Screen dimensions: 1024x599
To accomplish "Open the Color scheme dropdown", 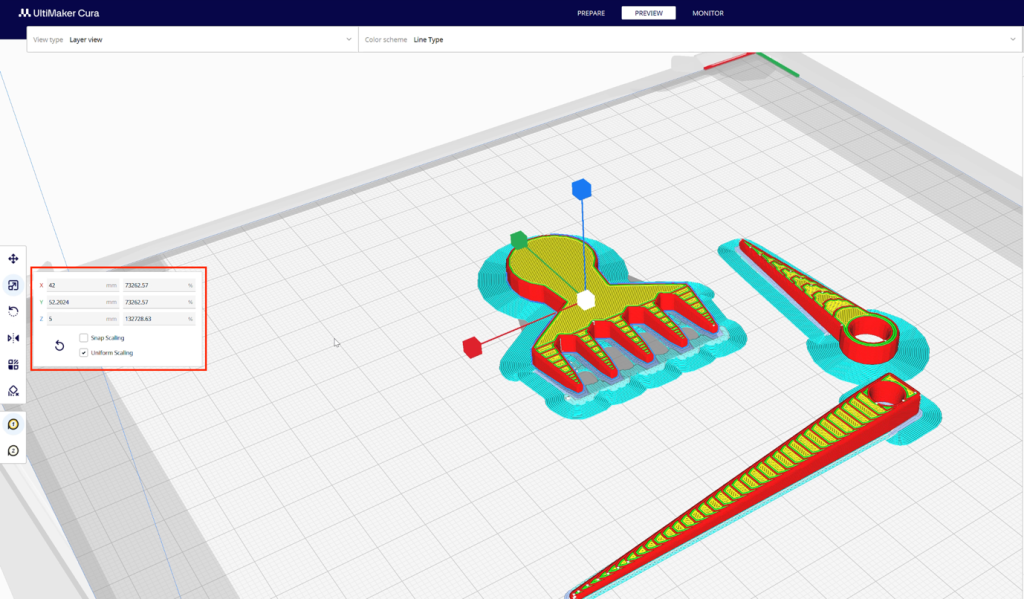I will (691, 39).
